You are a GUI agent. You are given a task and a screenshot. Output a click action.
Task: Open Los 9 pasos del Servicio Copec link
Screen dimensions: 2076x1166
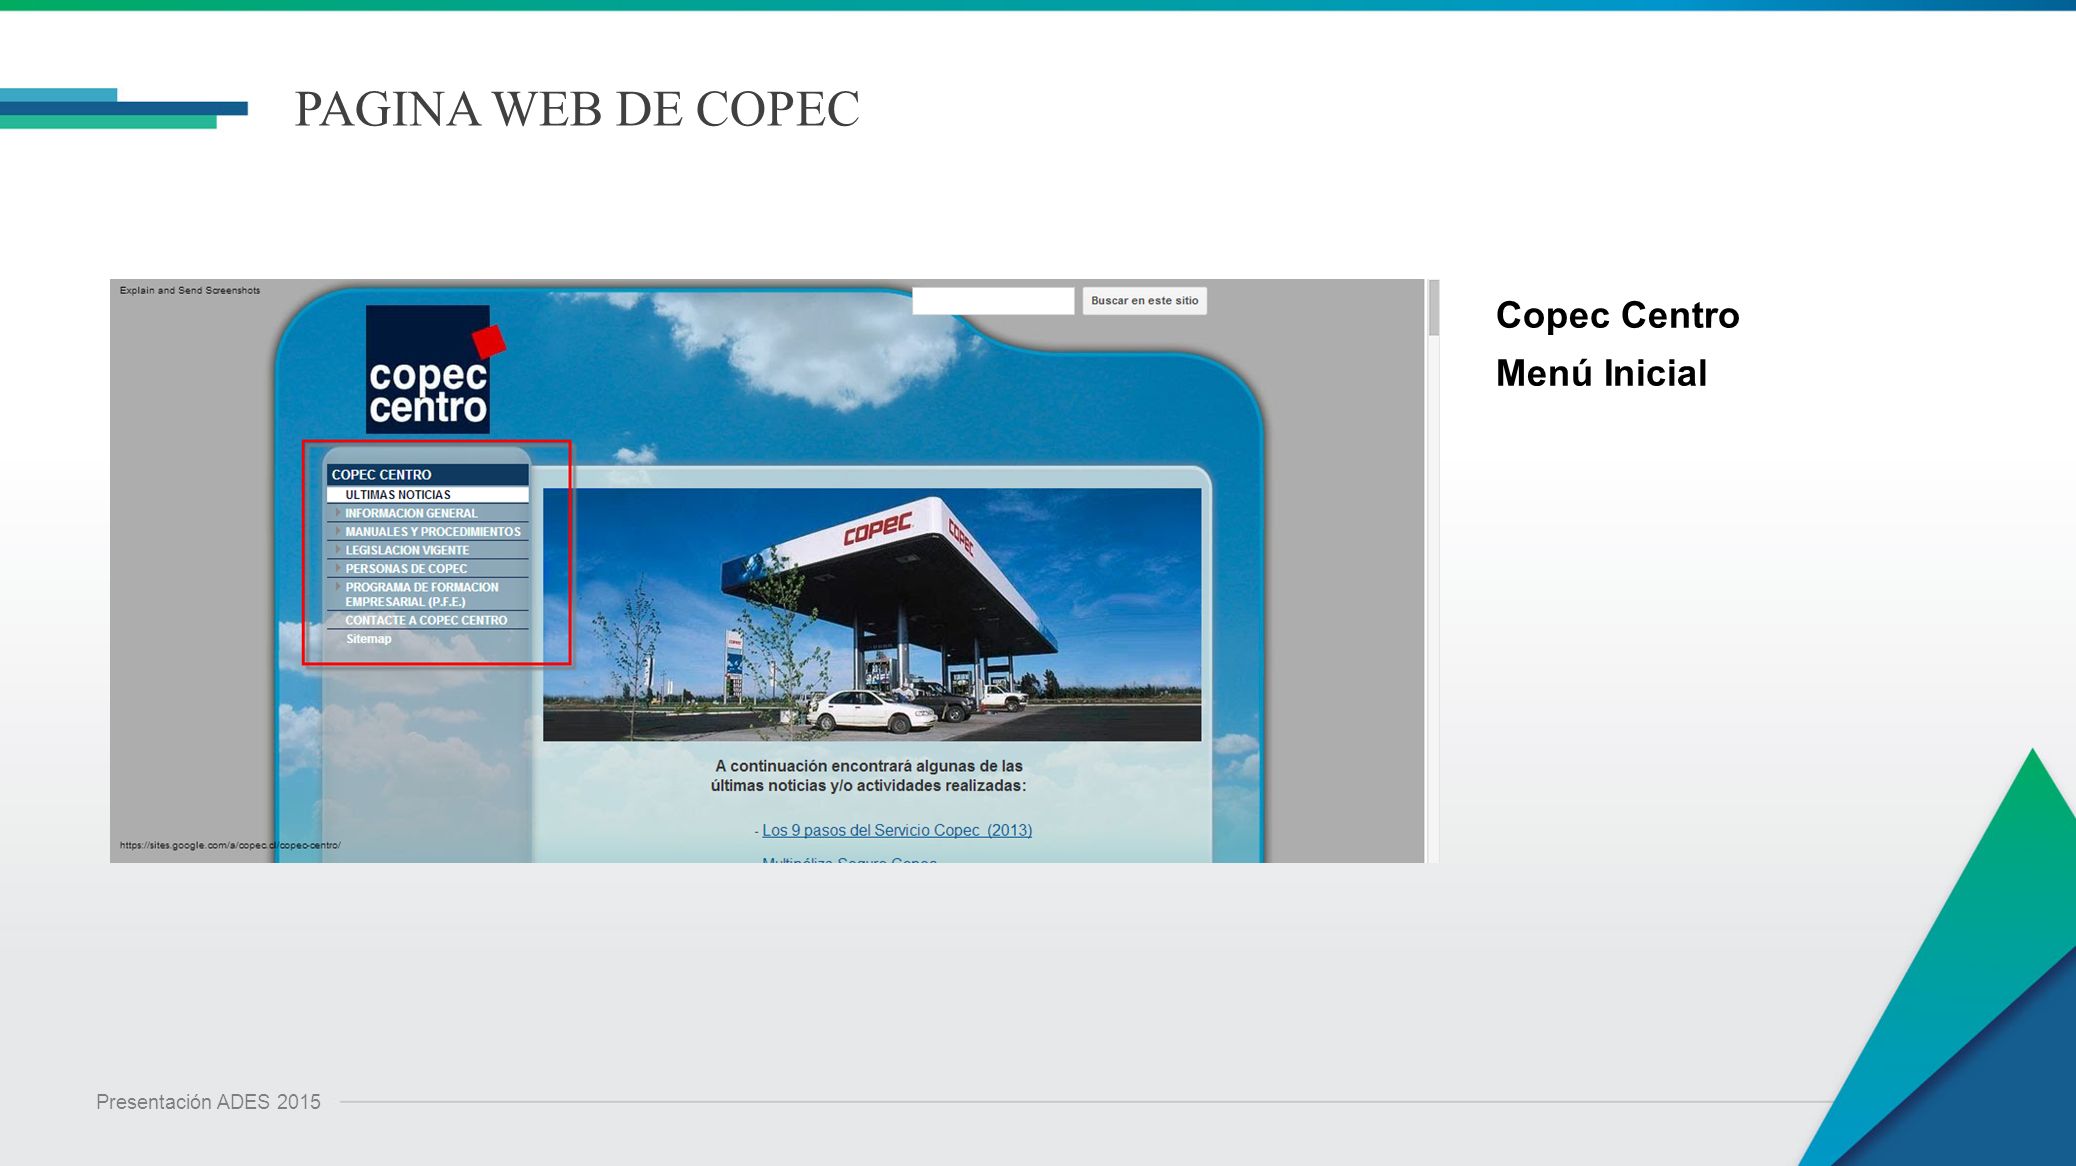(897, 830)
